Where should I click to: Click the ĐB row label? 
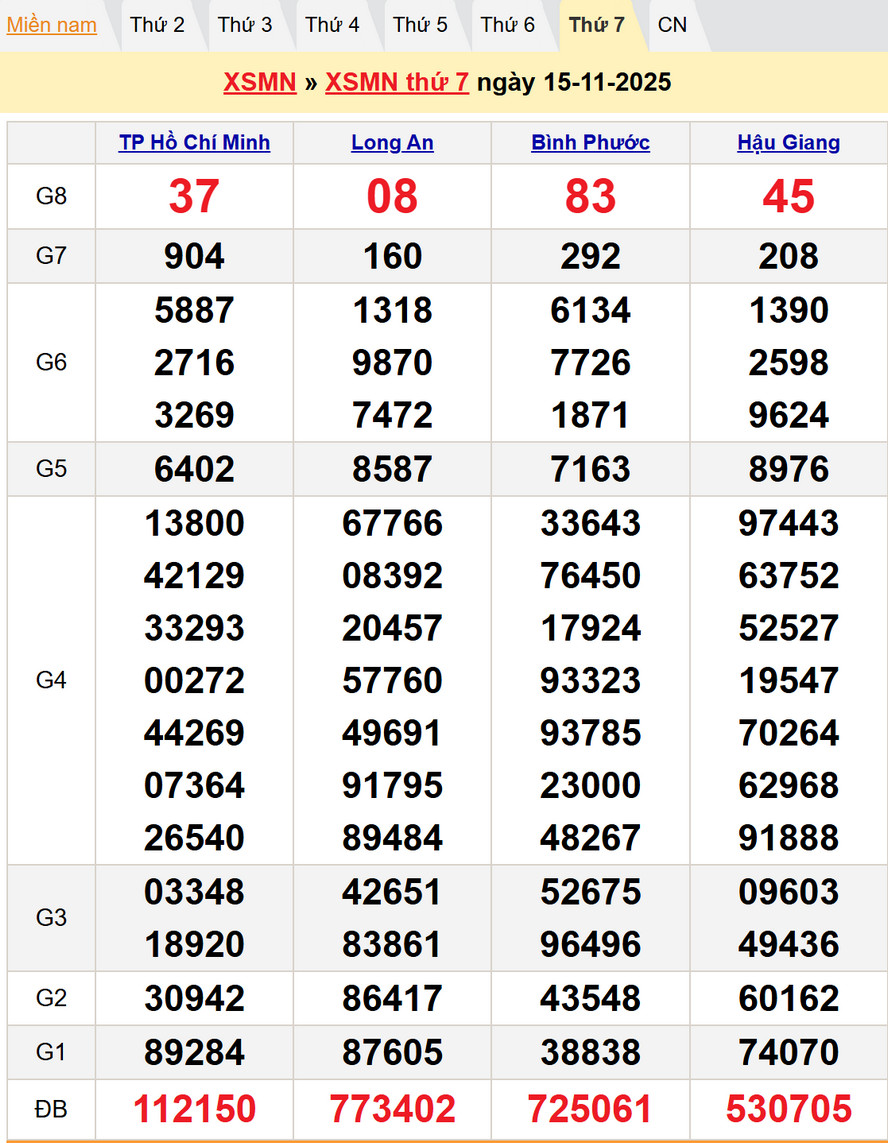point(51,1108)
